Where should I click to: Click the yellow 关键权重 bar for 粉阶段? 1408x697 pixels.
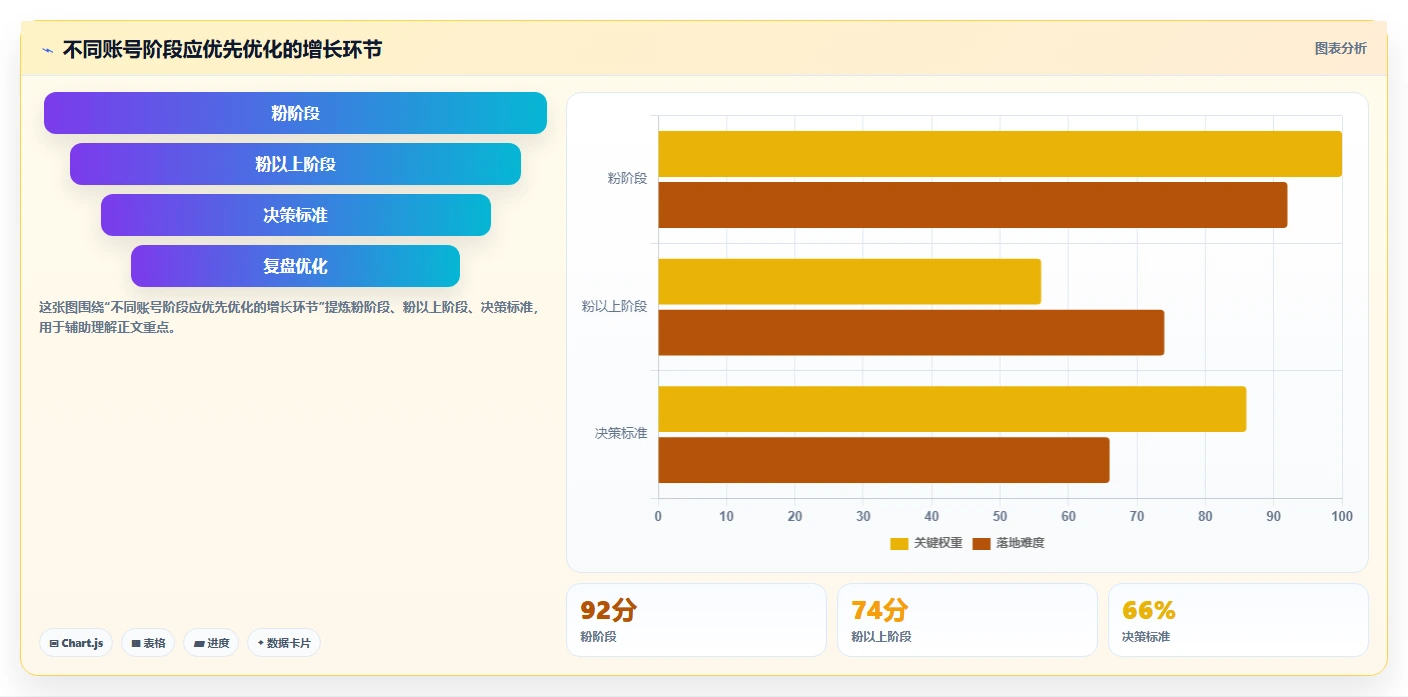(x=1000, y=154)
